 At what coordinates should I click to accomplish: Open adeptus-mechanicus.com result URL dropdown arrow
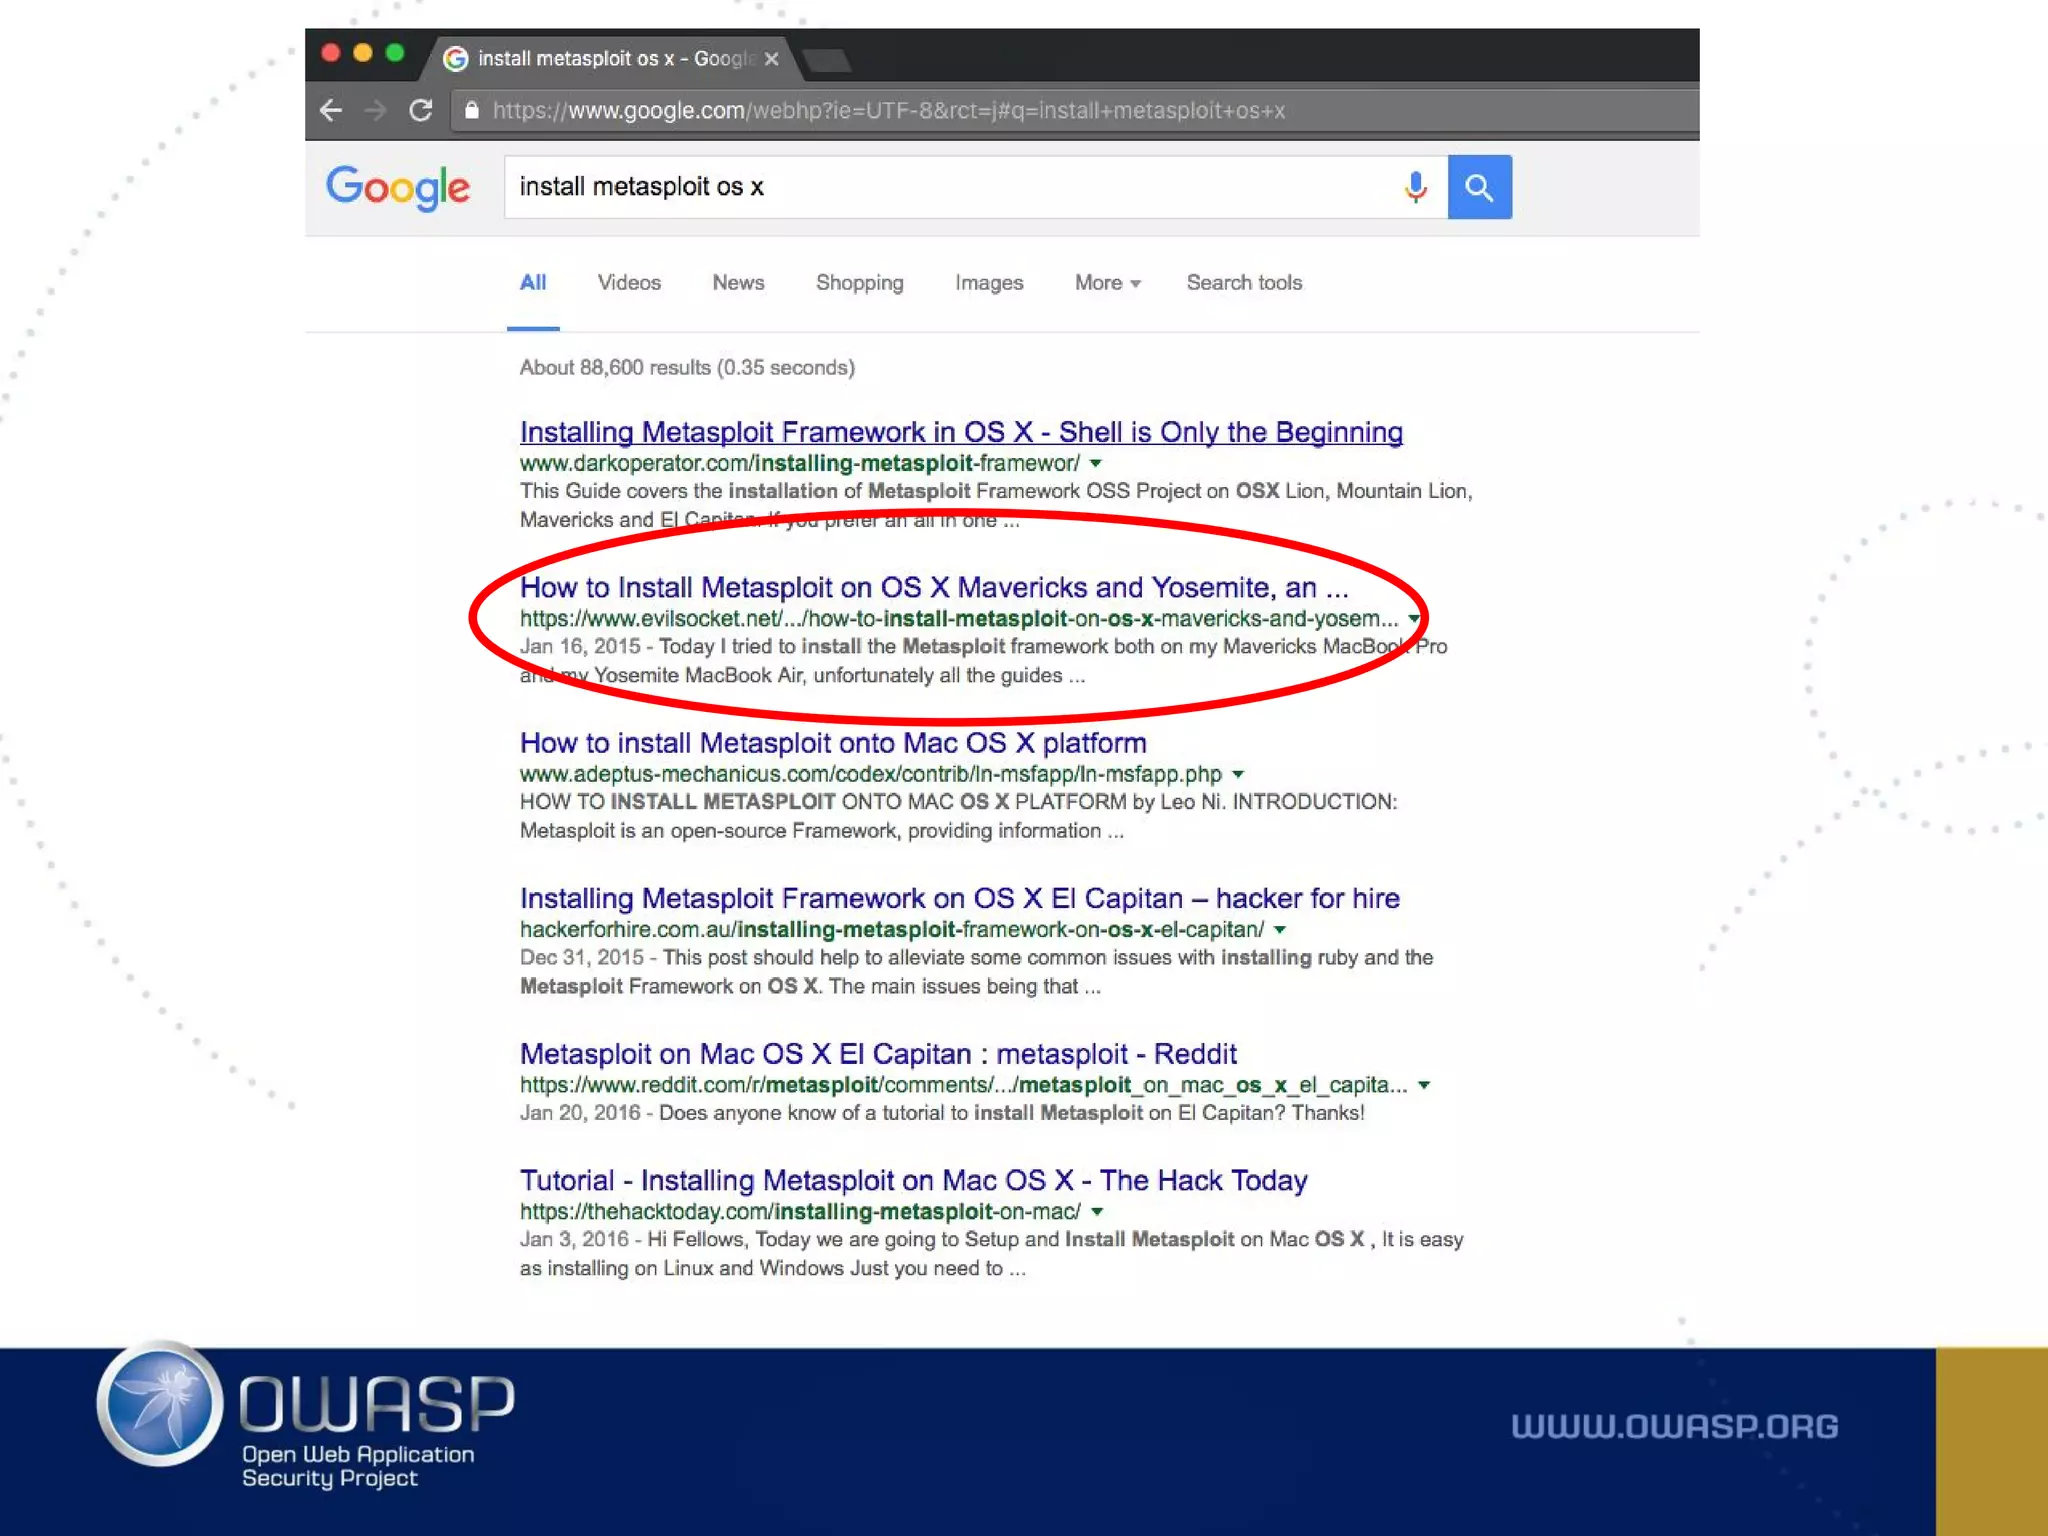point(1238,774)
